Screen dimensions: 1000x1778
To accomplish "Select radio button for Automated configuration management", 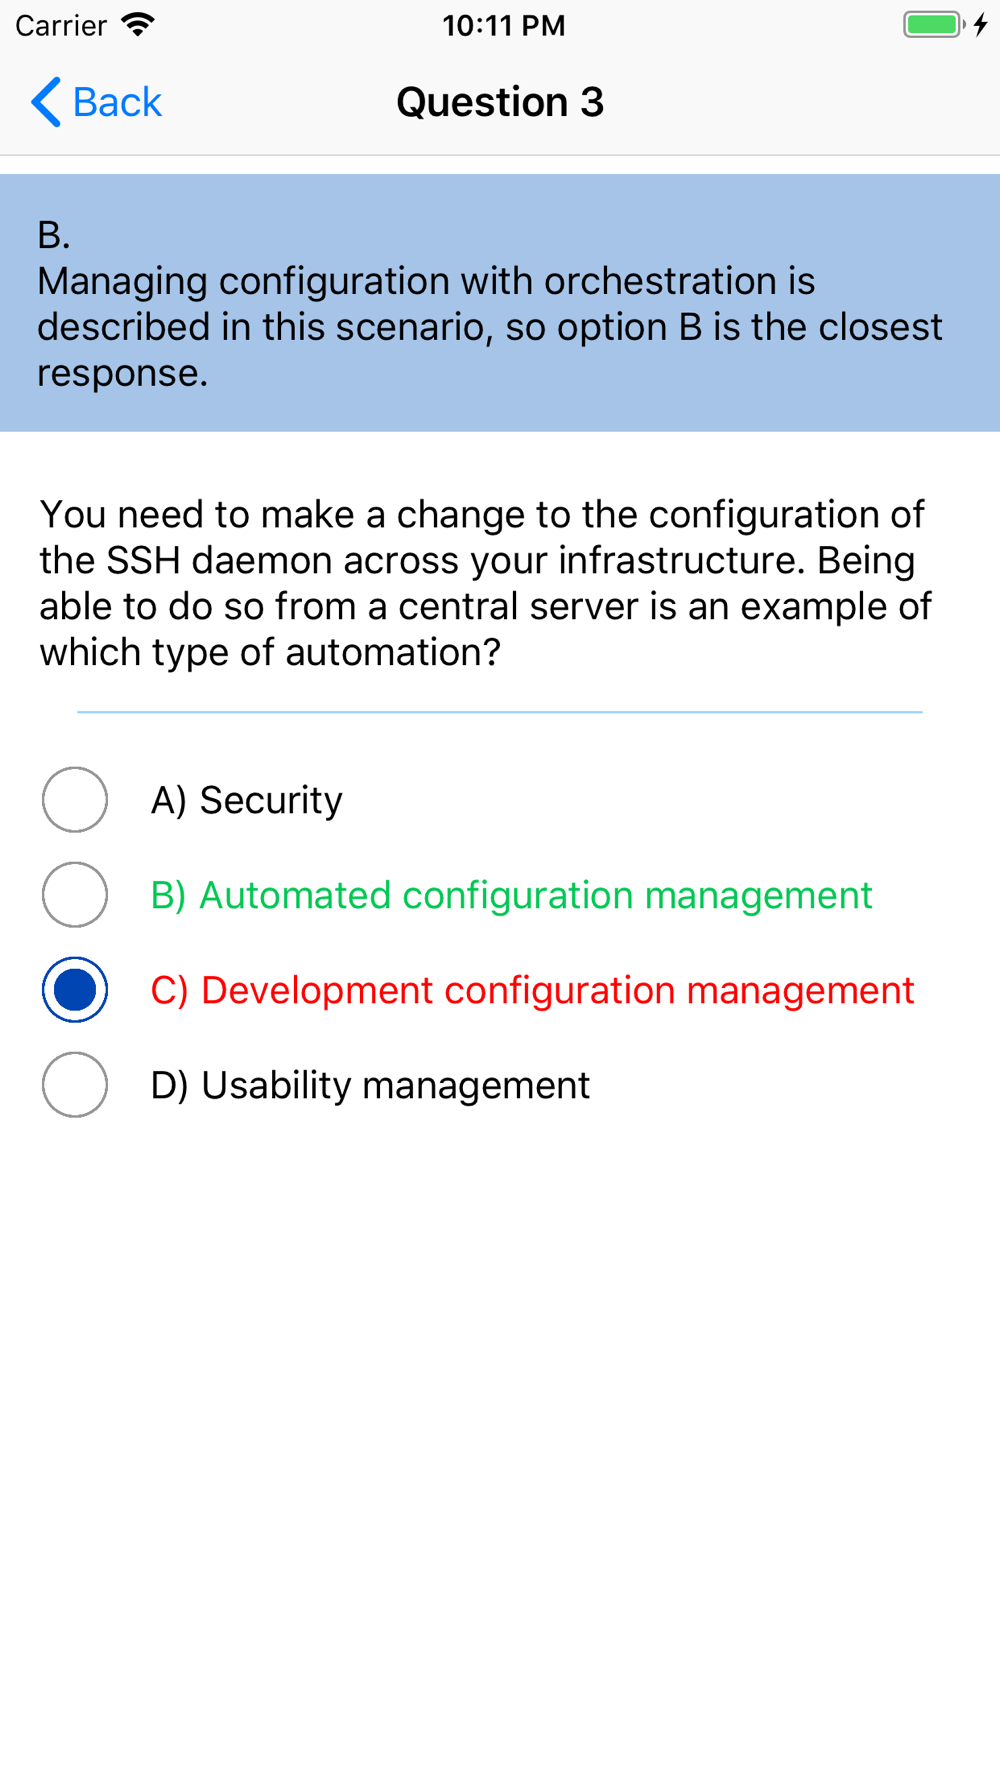I will point(75,895).
